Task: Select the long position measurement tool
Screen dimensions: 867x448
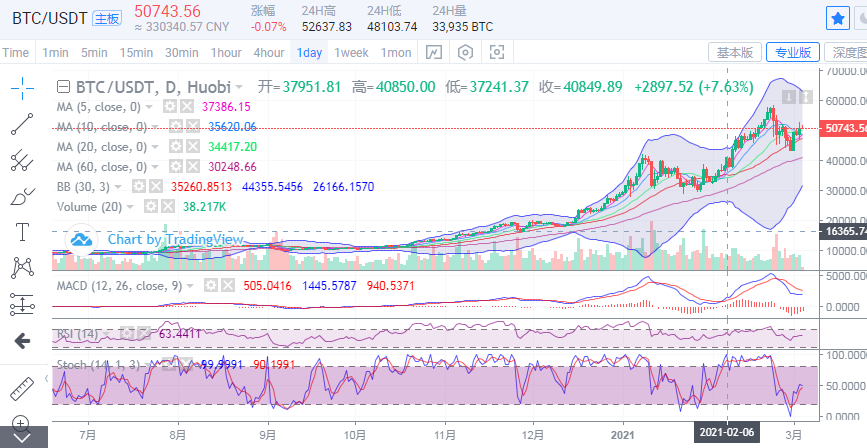Action: pyautogui.click(x=22, y=305)
